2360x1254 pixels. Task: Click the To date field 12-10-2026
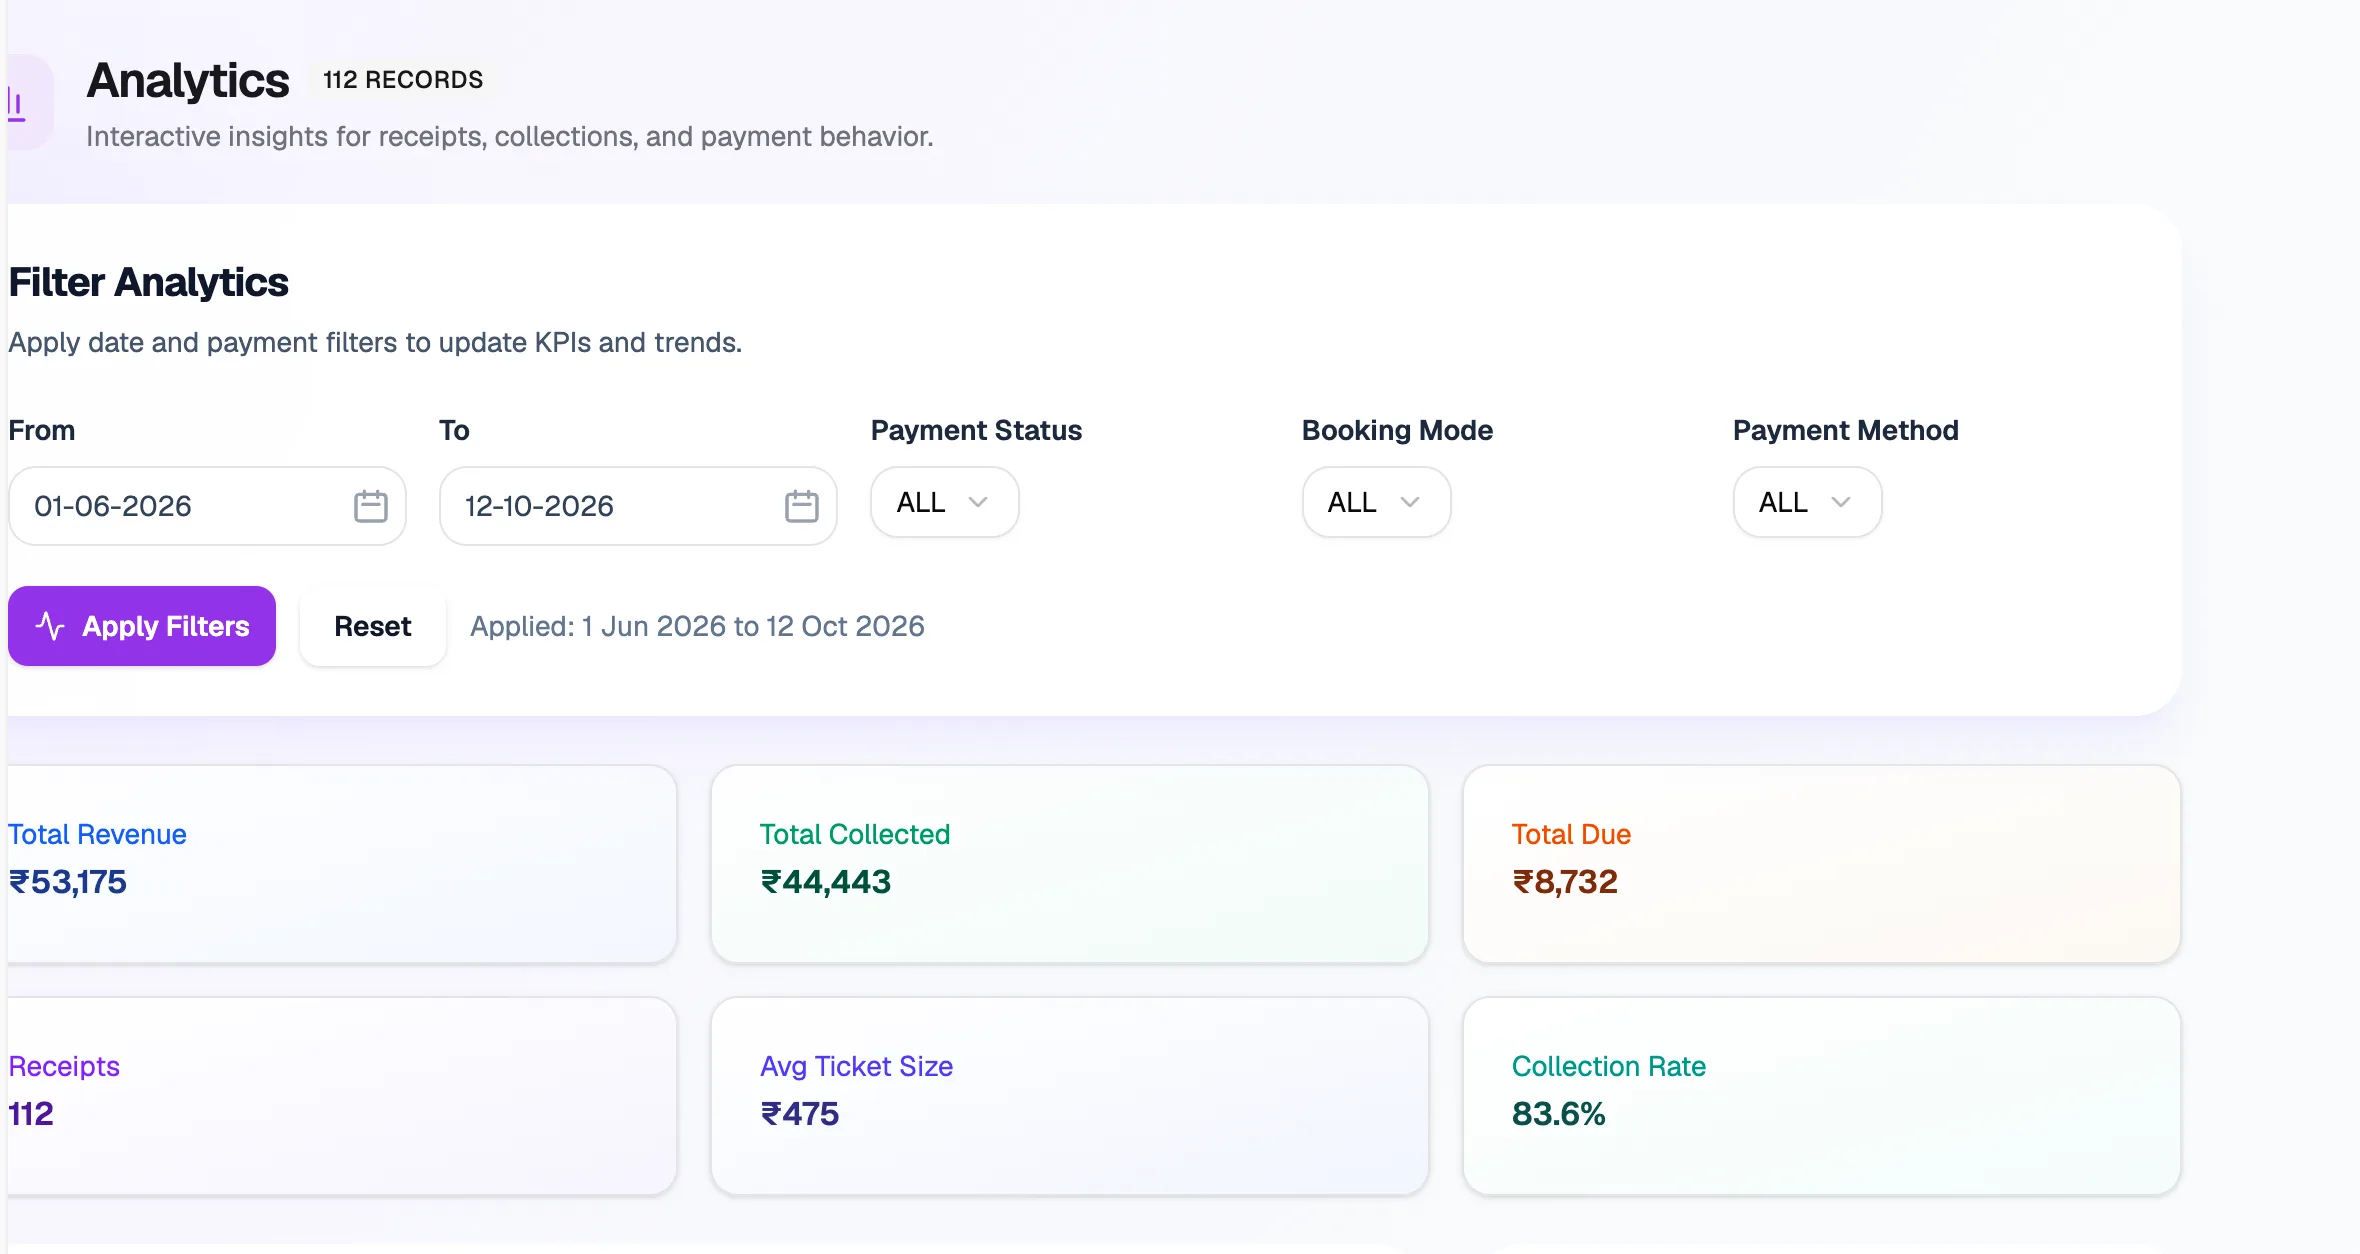point(638,506)
